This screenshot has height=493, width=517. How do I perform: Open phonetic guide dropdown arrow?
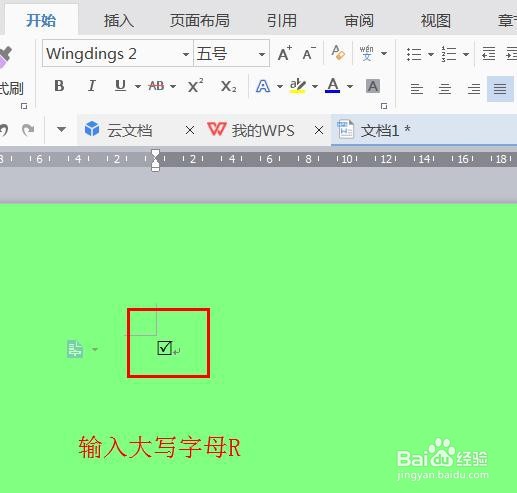pyautogui.click(x=384, y=53)
